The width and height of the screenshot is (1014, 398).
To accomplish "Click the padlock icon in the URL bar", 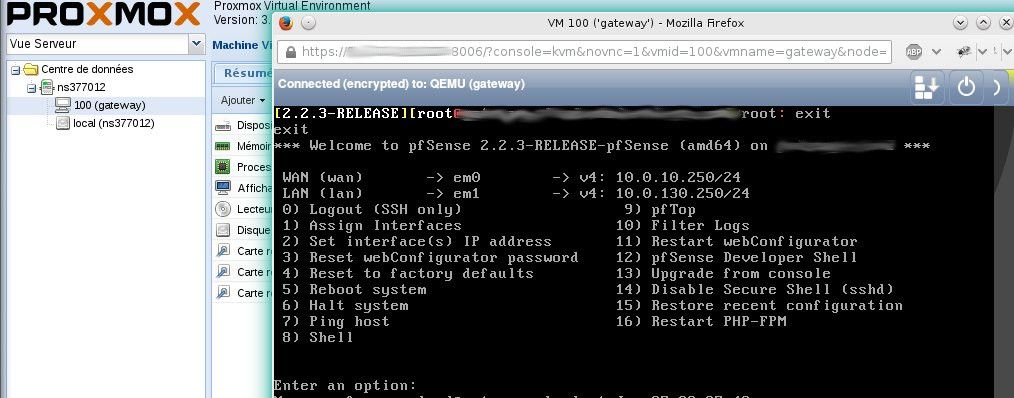I will click(291, 52).
